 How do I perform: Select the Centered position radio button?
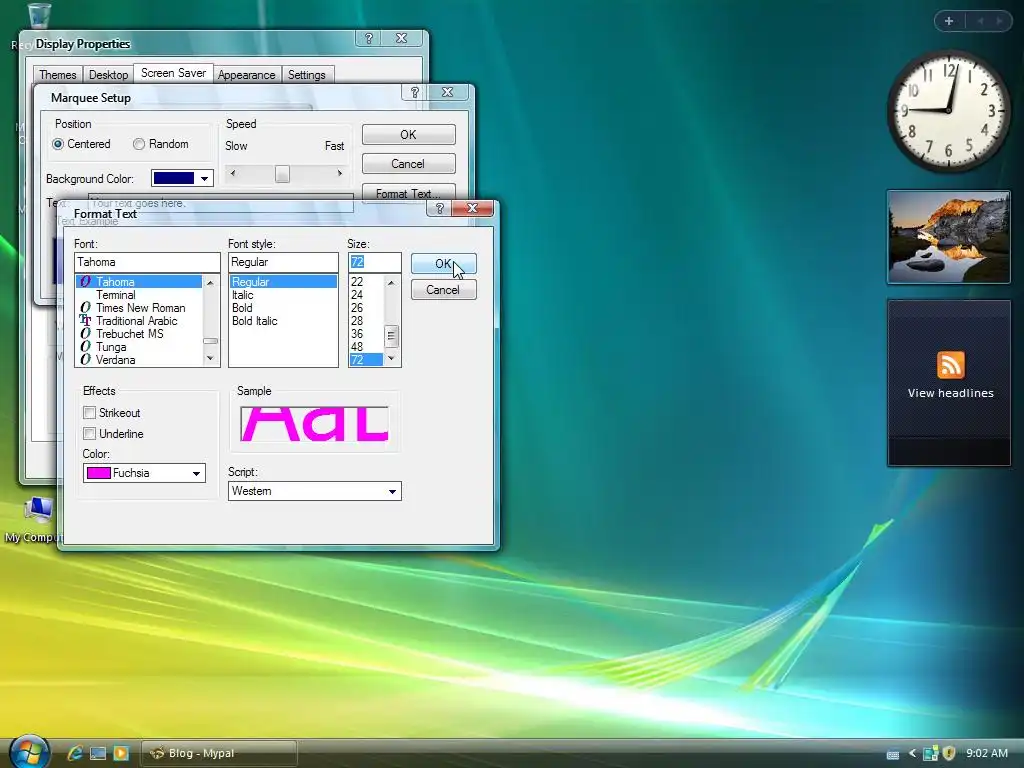58,144
